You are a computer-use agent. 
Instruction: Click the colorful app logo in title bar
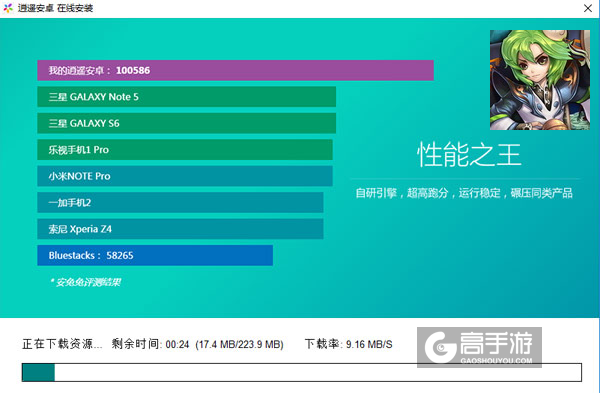tap(8, 8)
